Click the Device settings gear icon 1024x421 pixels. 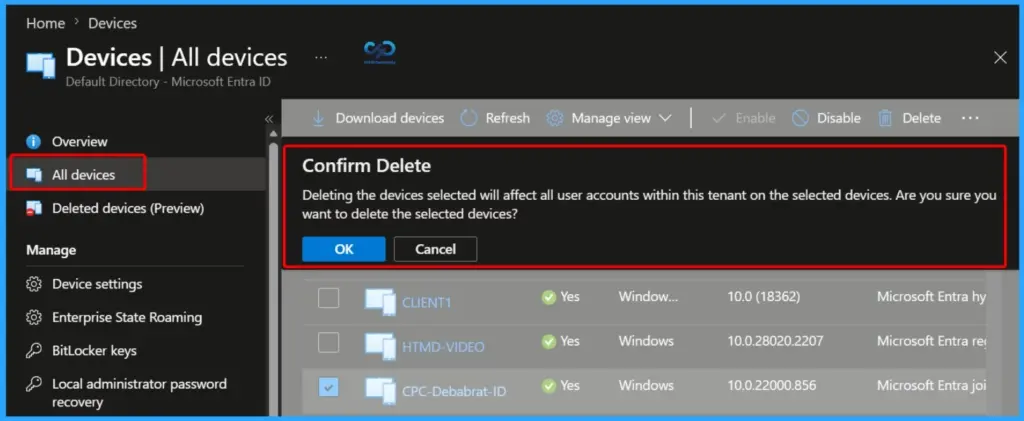[33, 284]
